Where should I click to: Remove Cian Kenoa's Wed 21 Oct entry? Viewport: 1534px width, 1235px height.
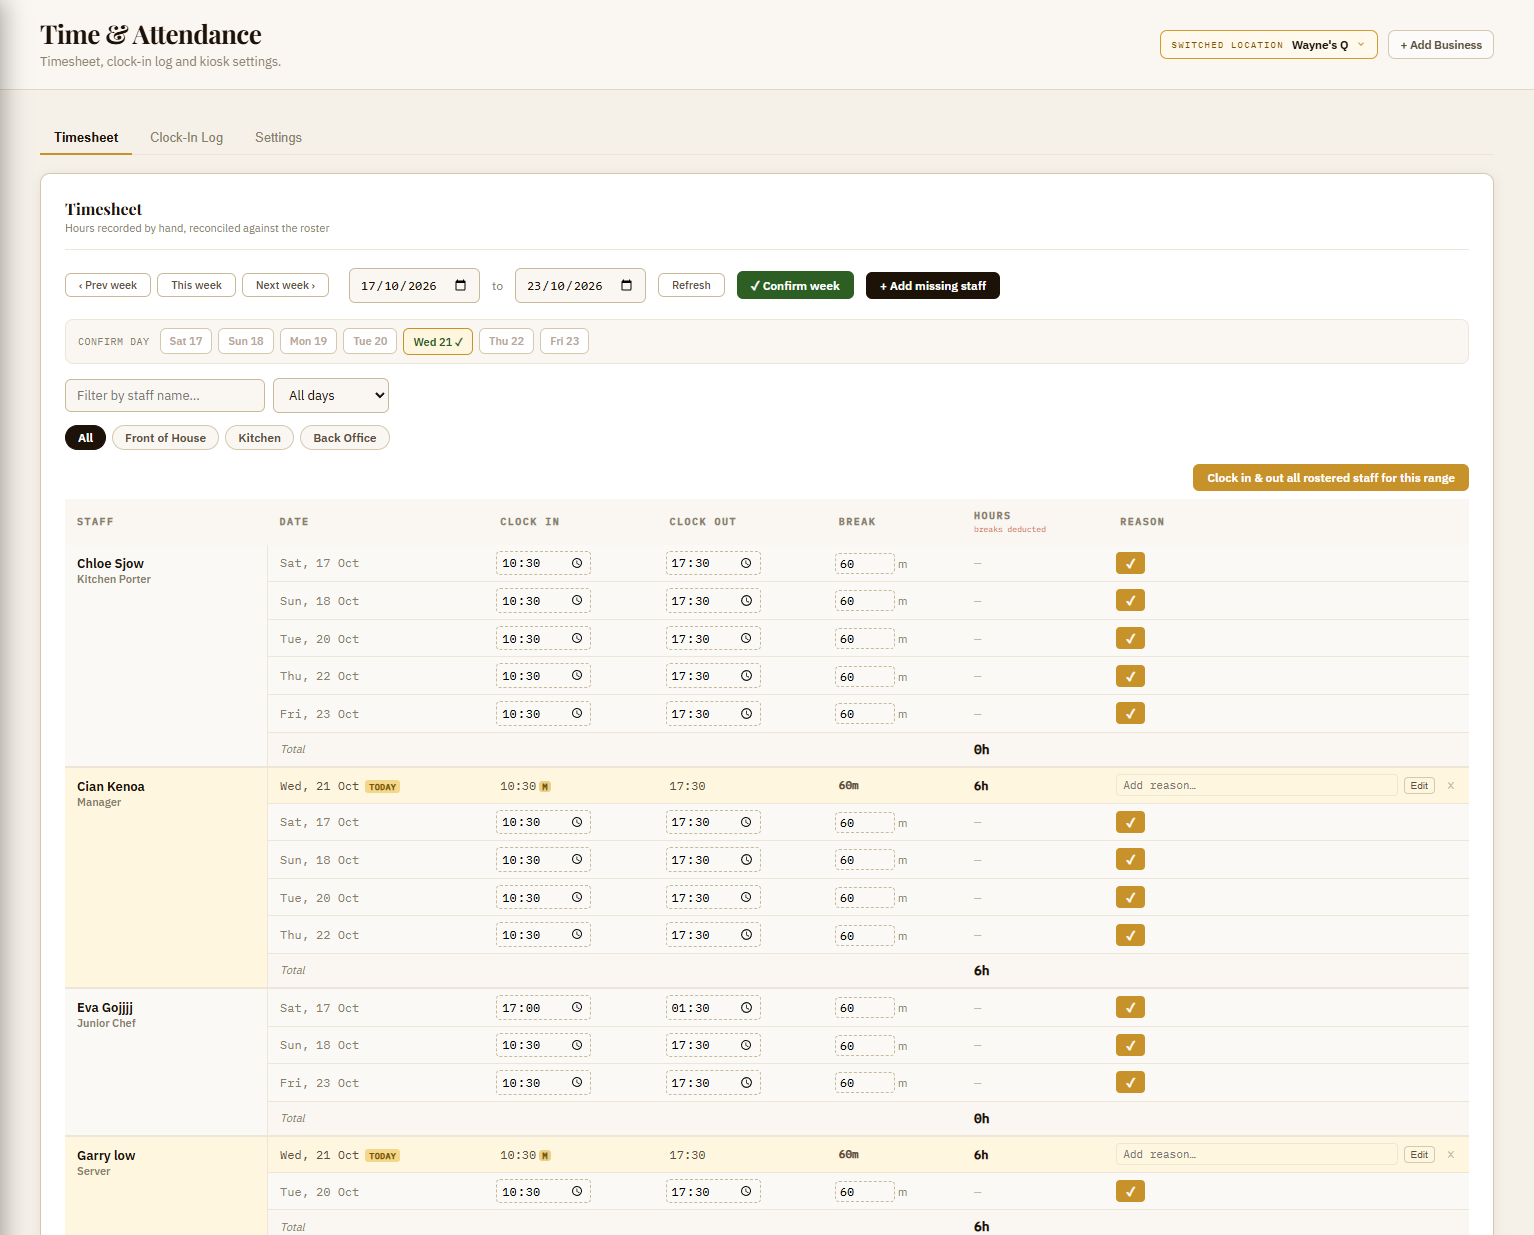[x=1451, y=786]
